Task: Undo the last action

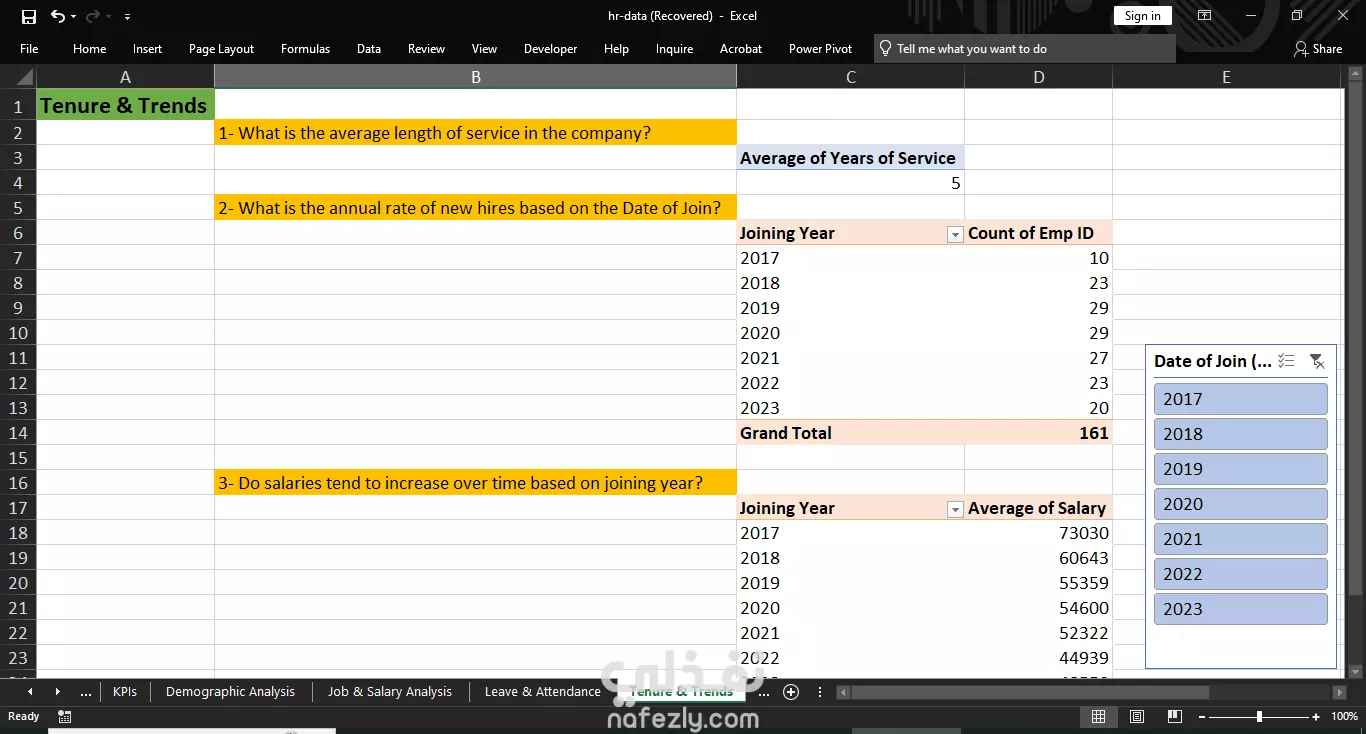Action: click(x=58, y=16)
